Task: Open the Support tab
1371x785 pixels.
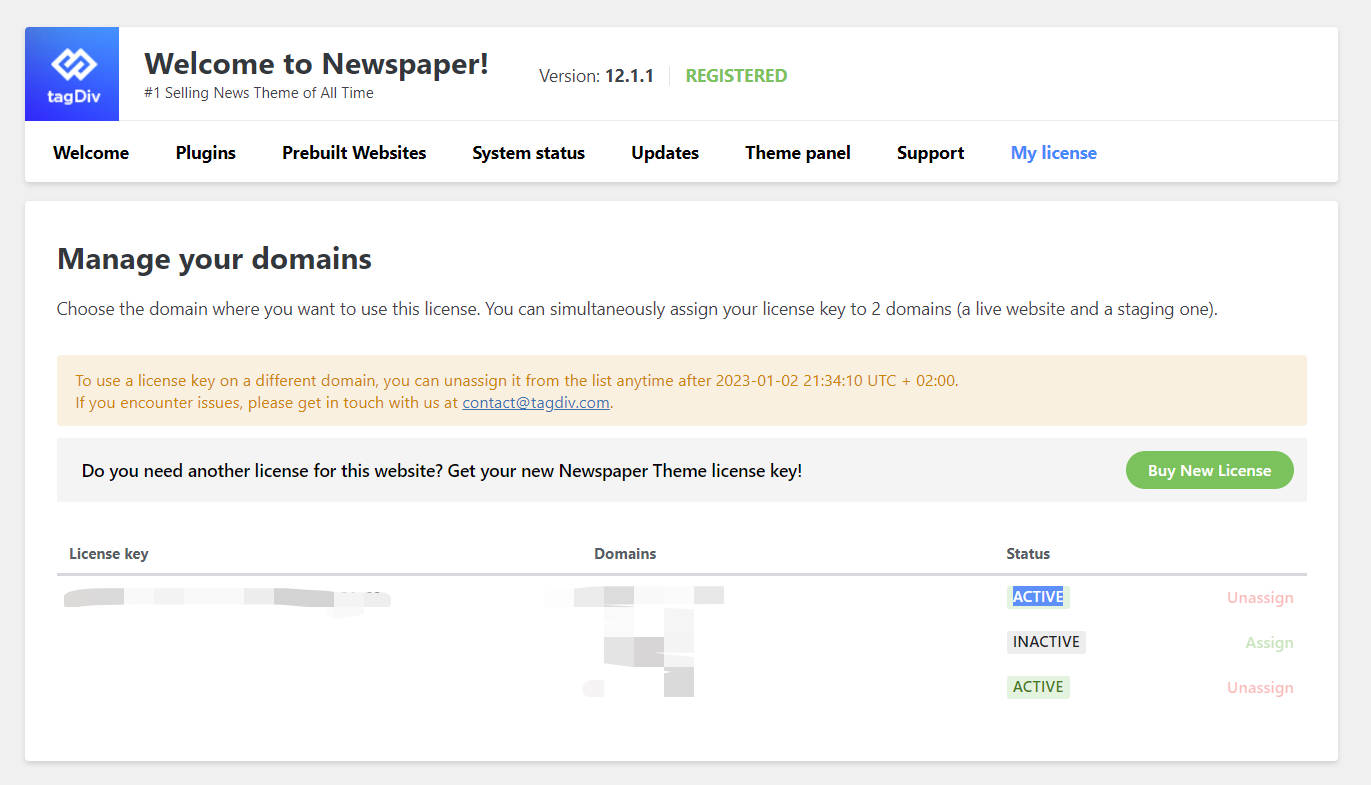Action: click(x=931, y=153)
